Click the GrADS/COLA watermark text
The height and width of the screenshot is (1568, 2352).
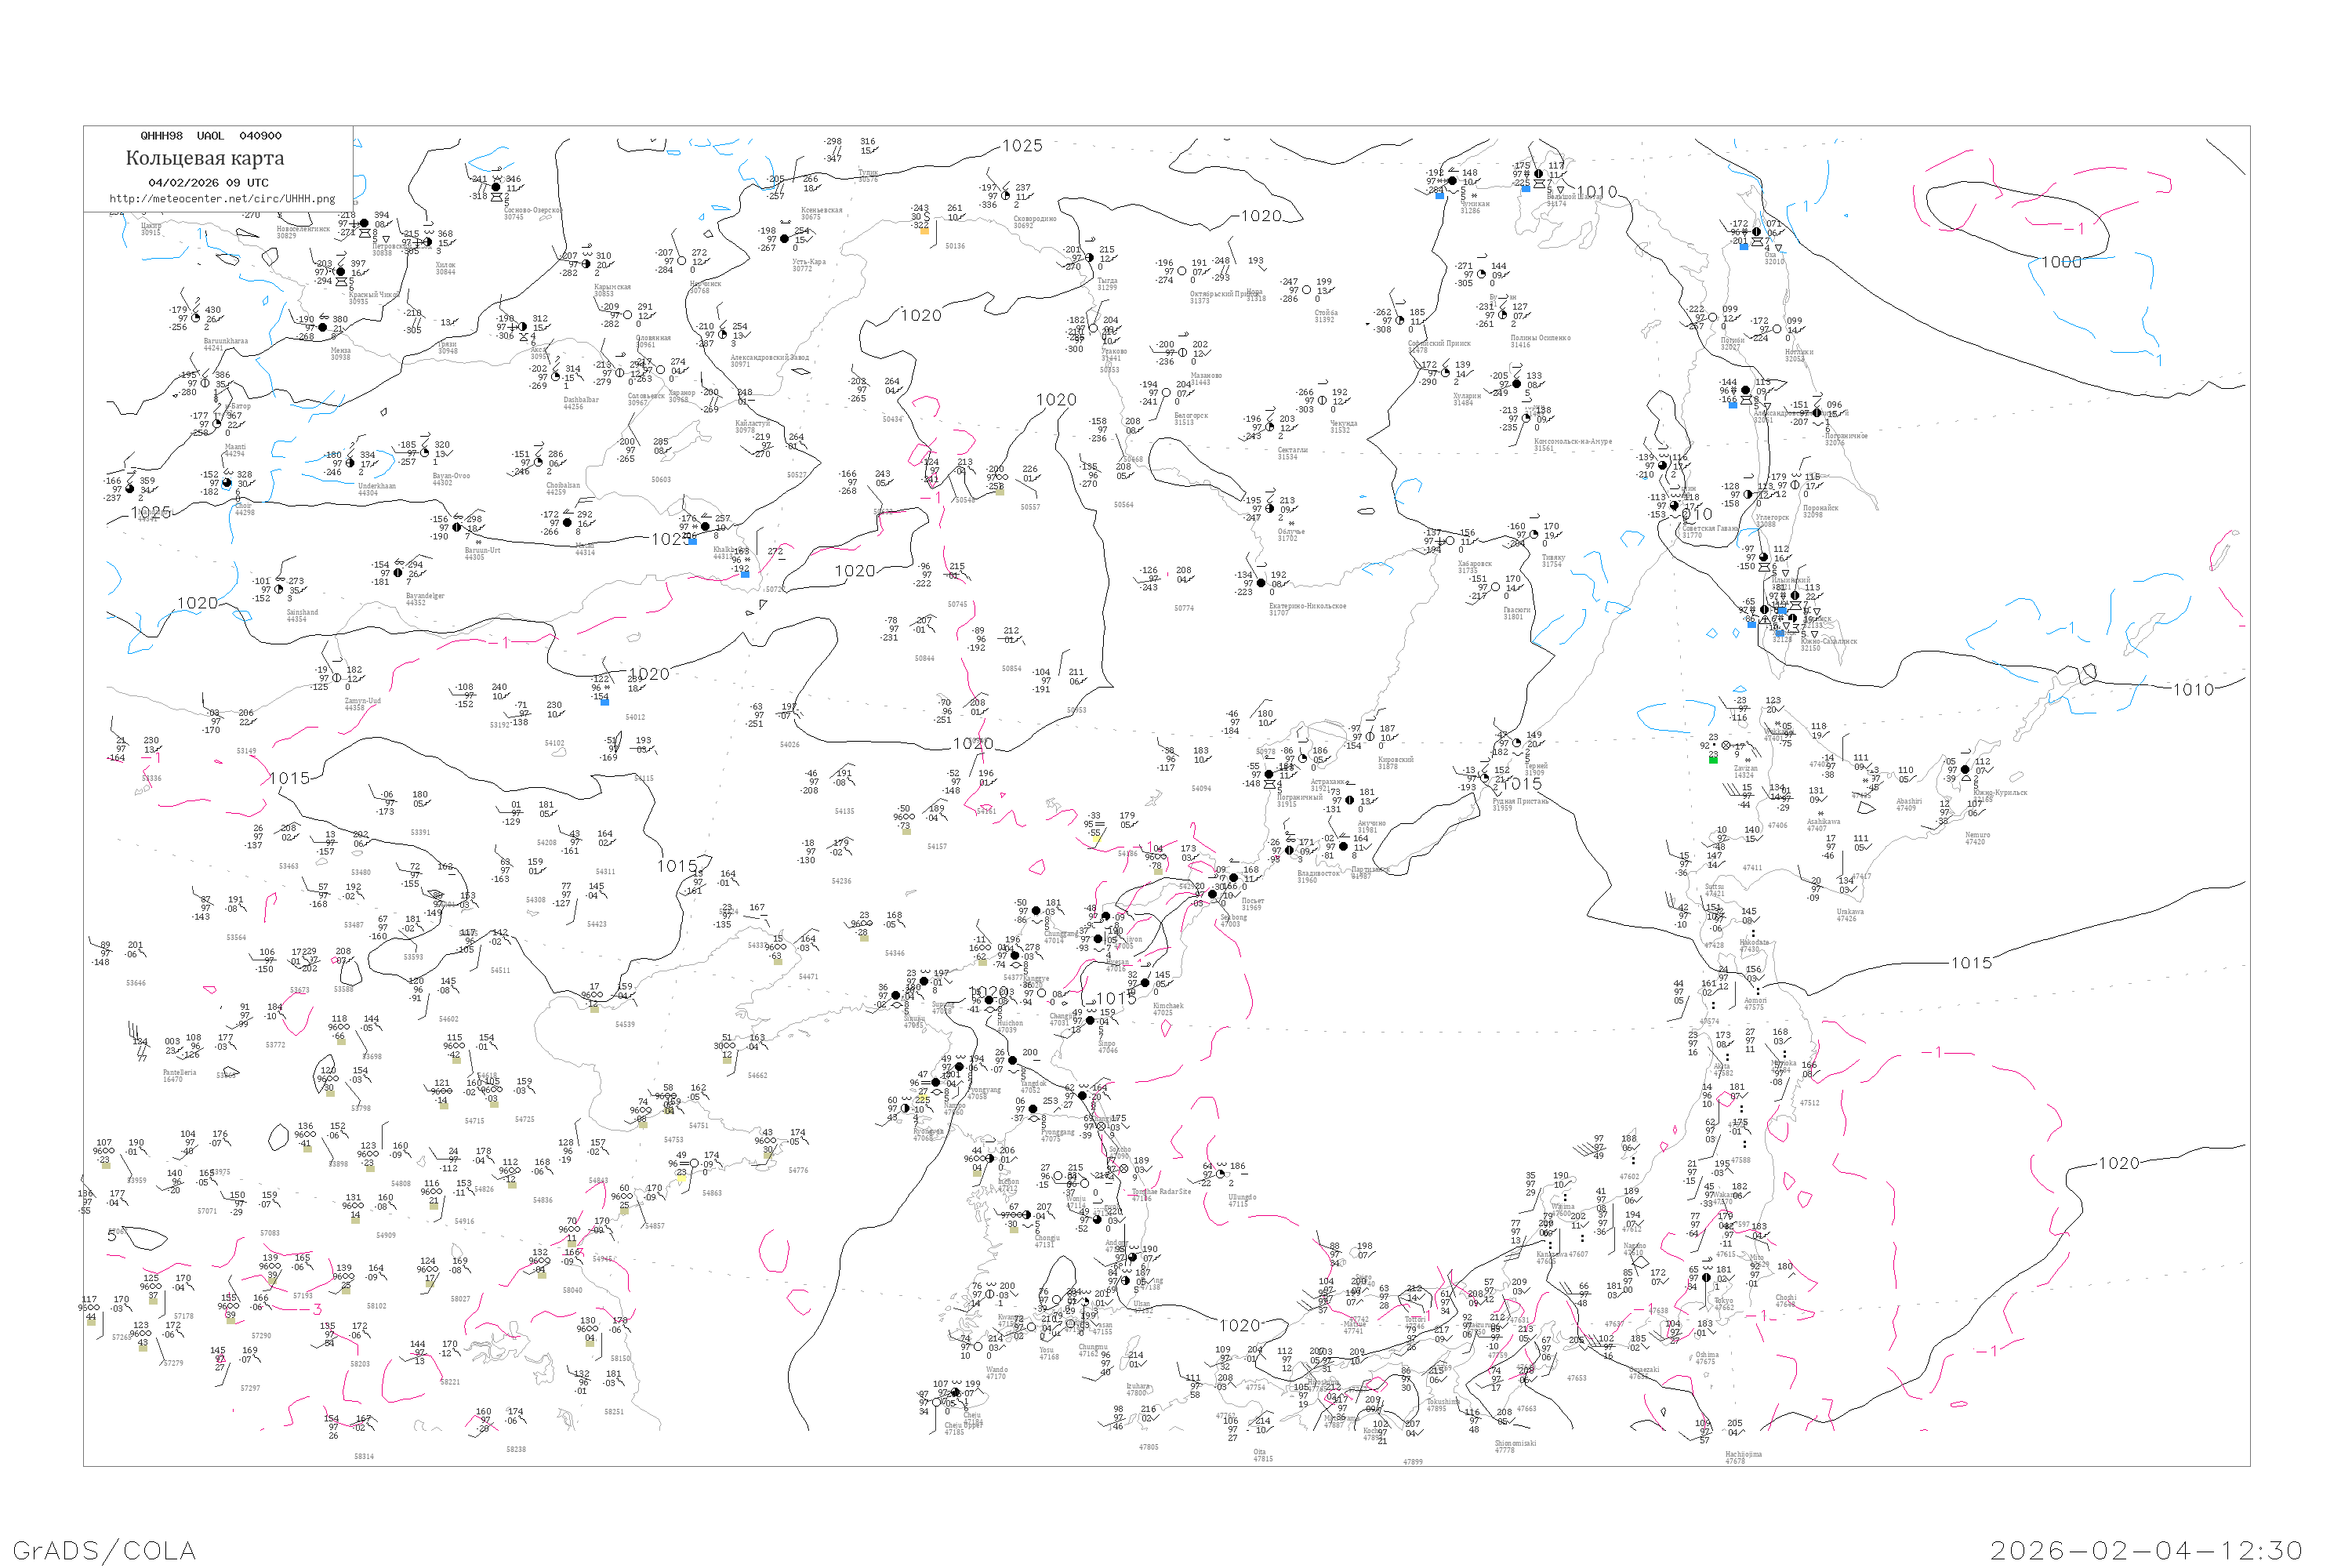point(104,1550)
